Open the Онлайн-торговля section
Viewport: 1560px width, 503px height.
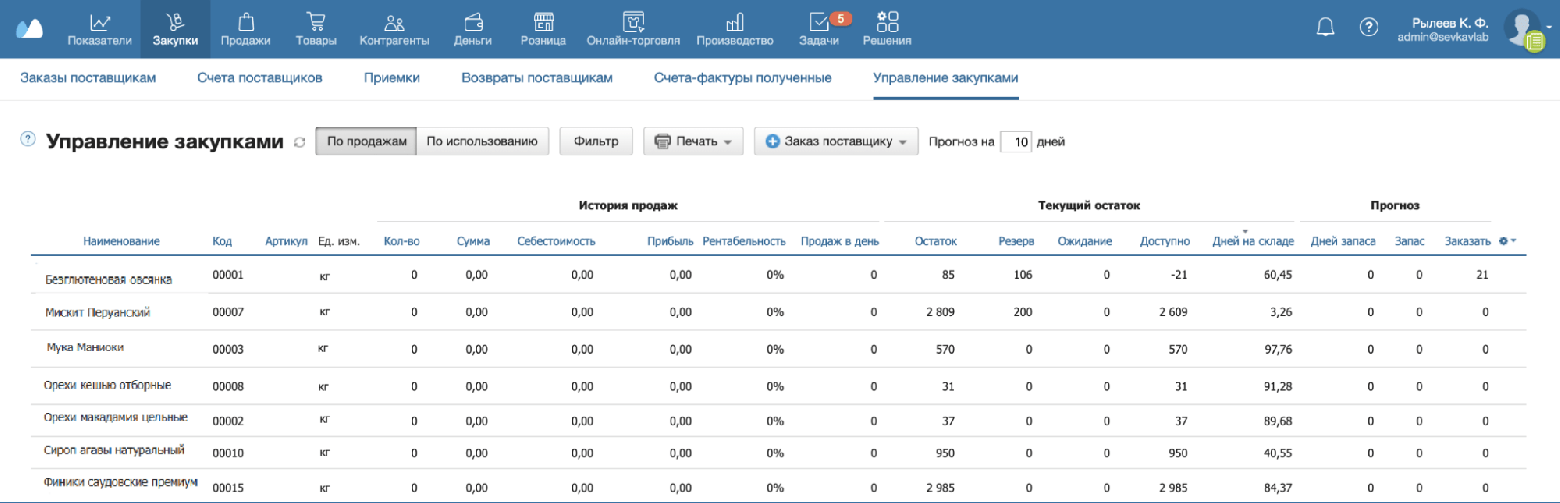click(633, 29)
